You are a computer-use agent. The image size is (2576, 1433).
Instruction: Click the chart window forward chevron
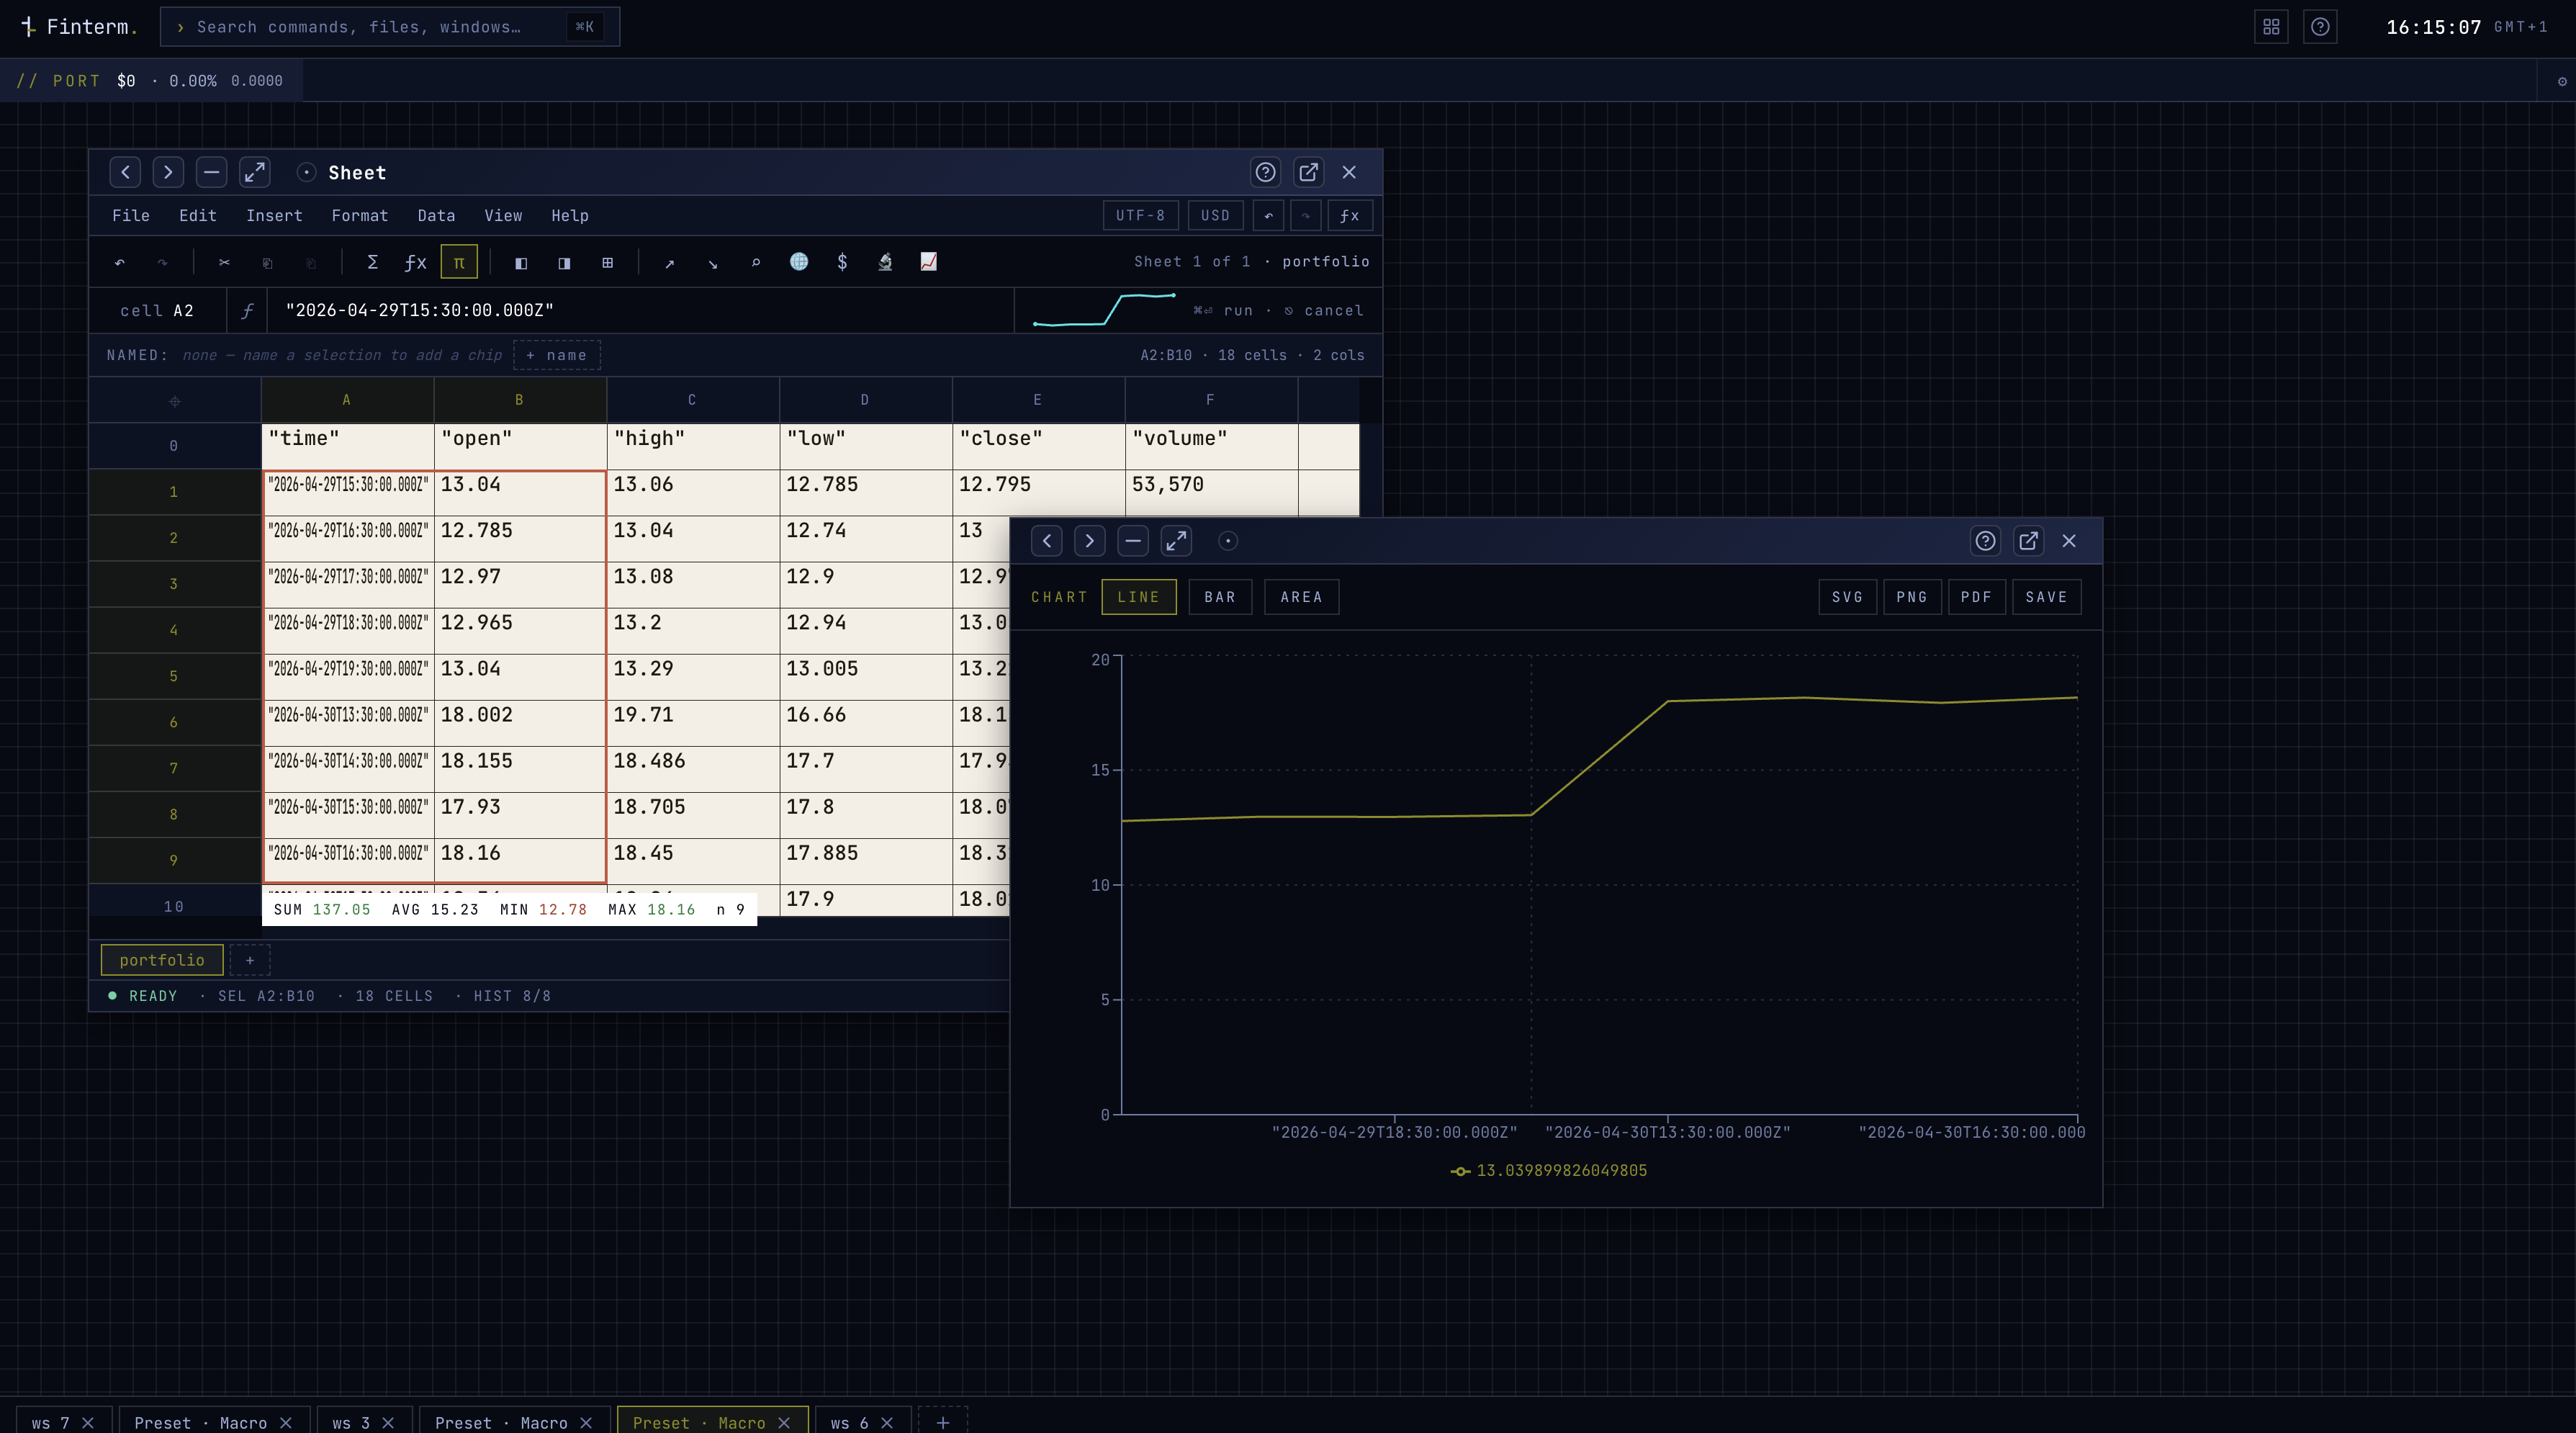tap(1089, 541)
